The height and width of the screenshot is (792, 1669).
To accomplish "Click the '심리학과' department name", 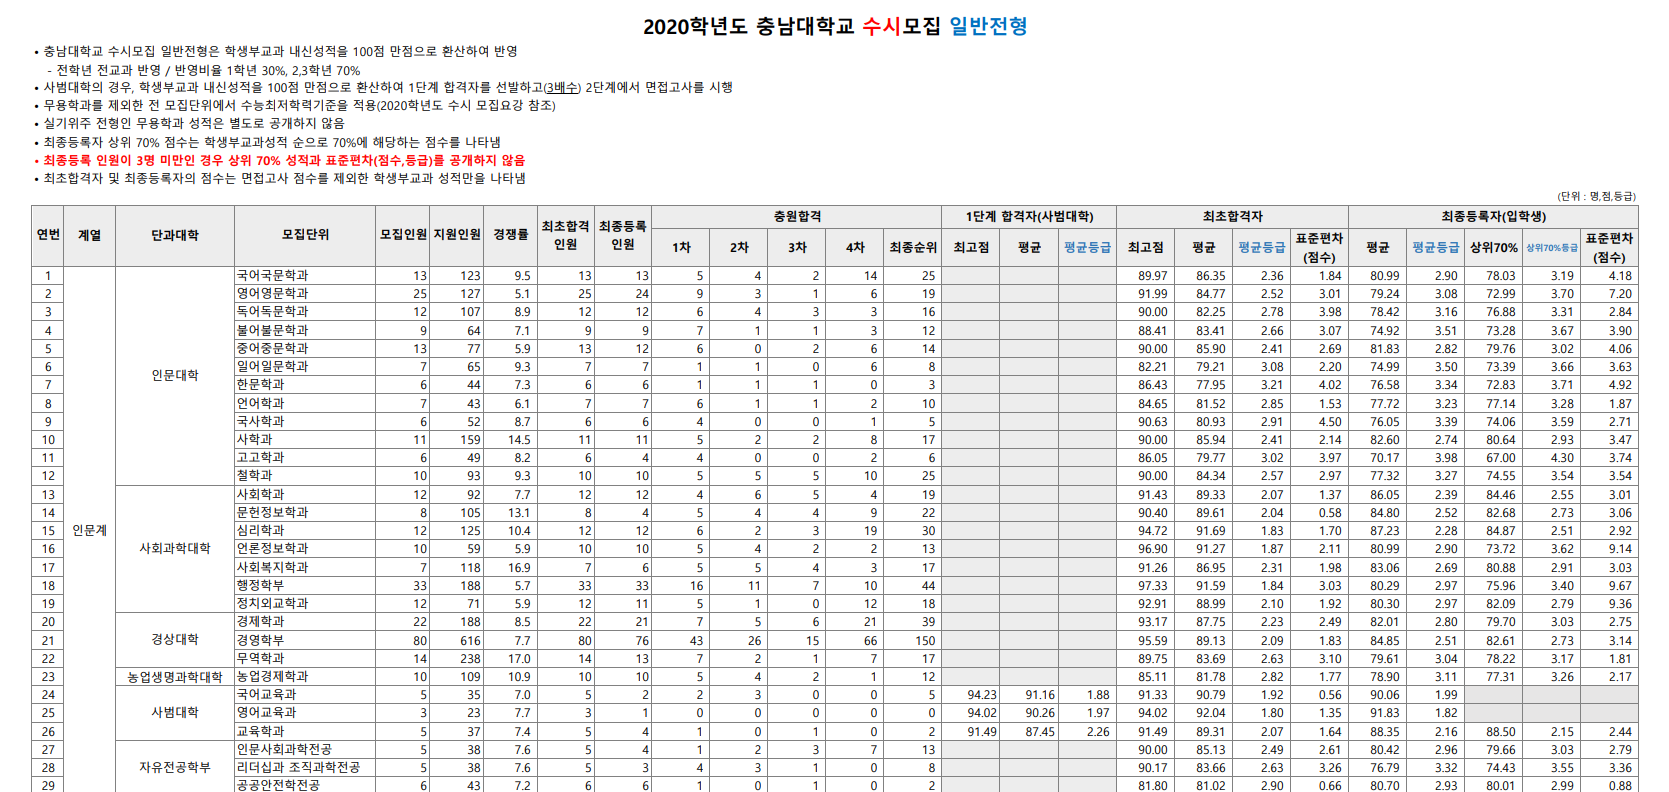I will coord(260,530).
